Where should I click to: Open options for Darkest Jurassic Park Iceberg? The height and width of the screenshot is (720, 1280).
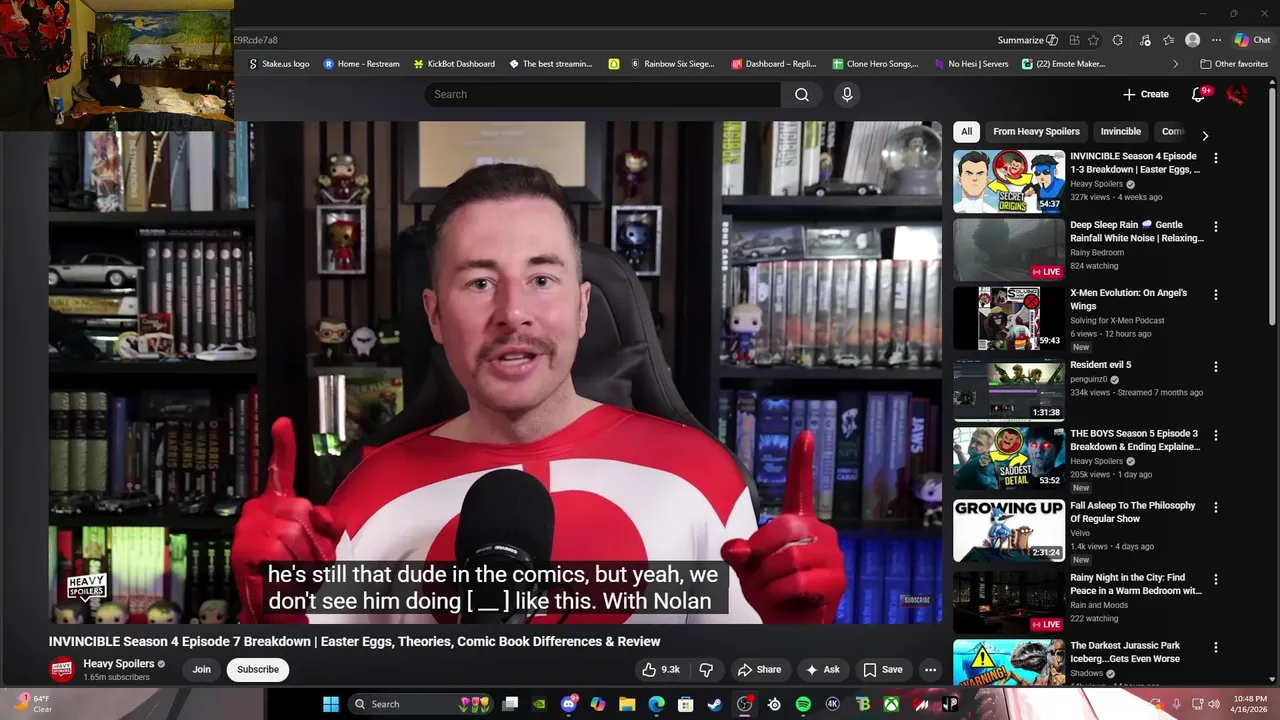1216,648
